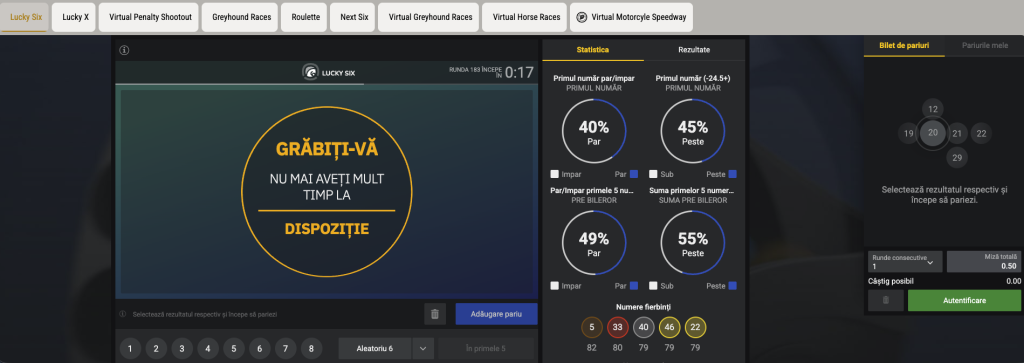Open the Next Six tab
This screenshot has width=1024, height=363.
(x=354, y=17)
